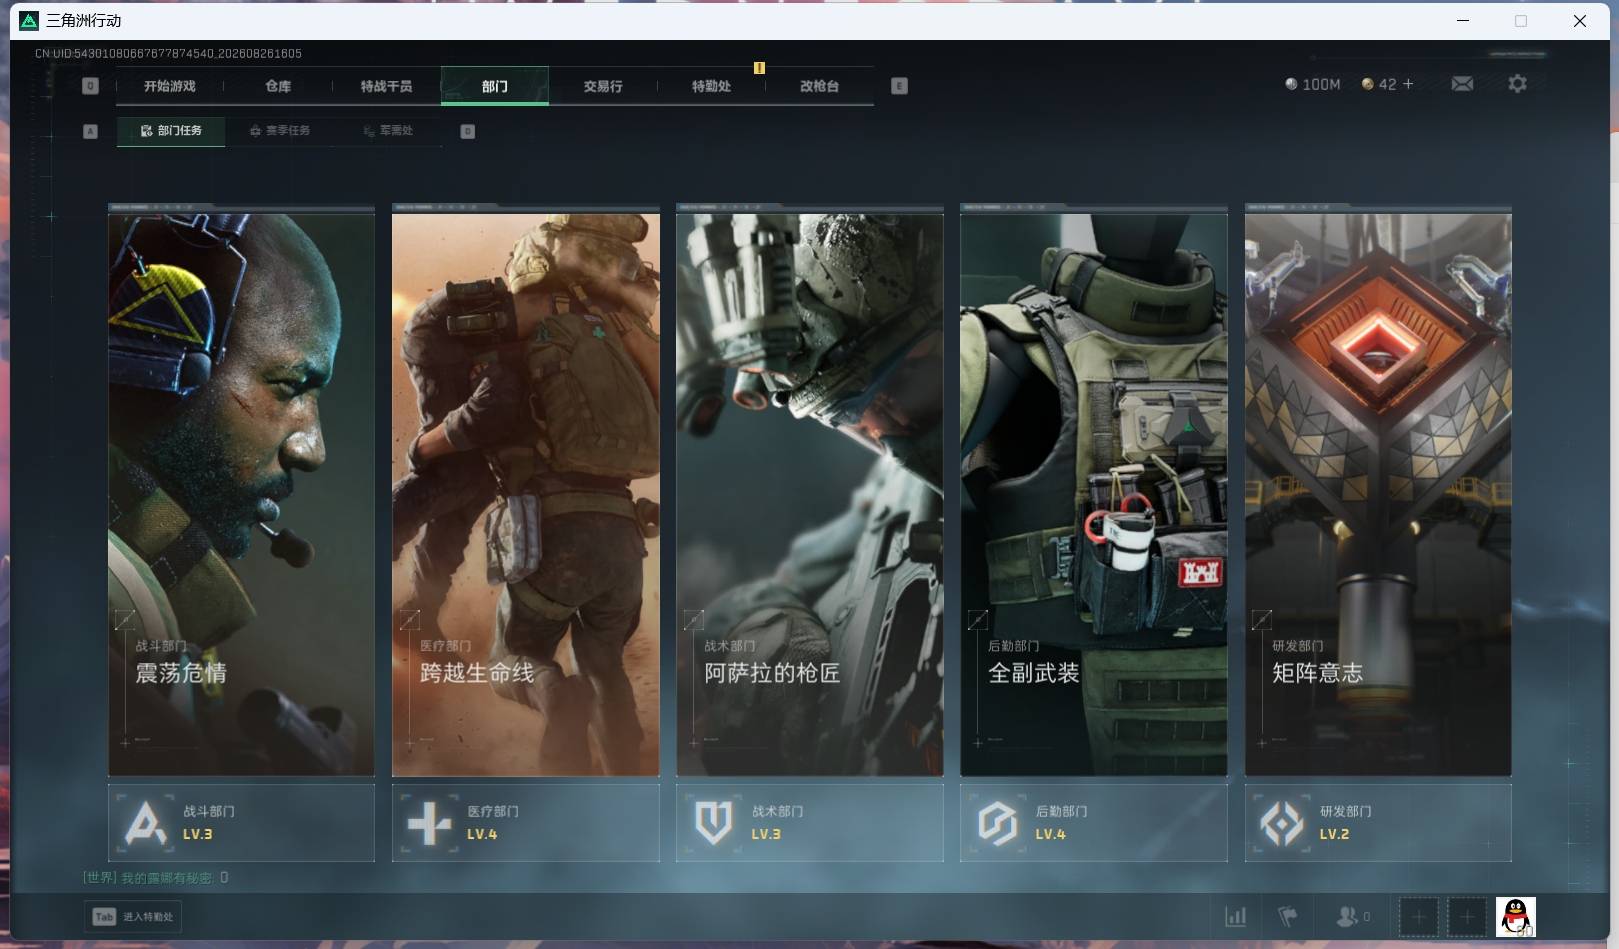Click the 进入特勤处 Tab button
The width and height of the screenshot is (1619, 949).
(x=133, y=916)
